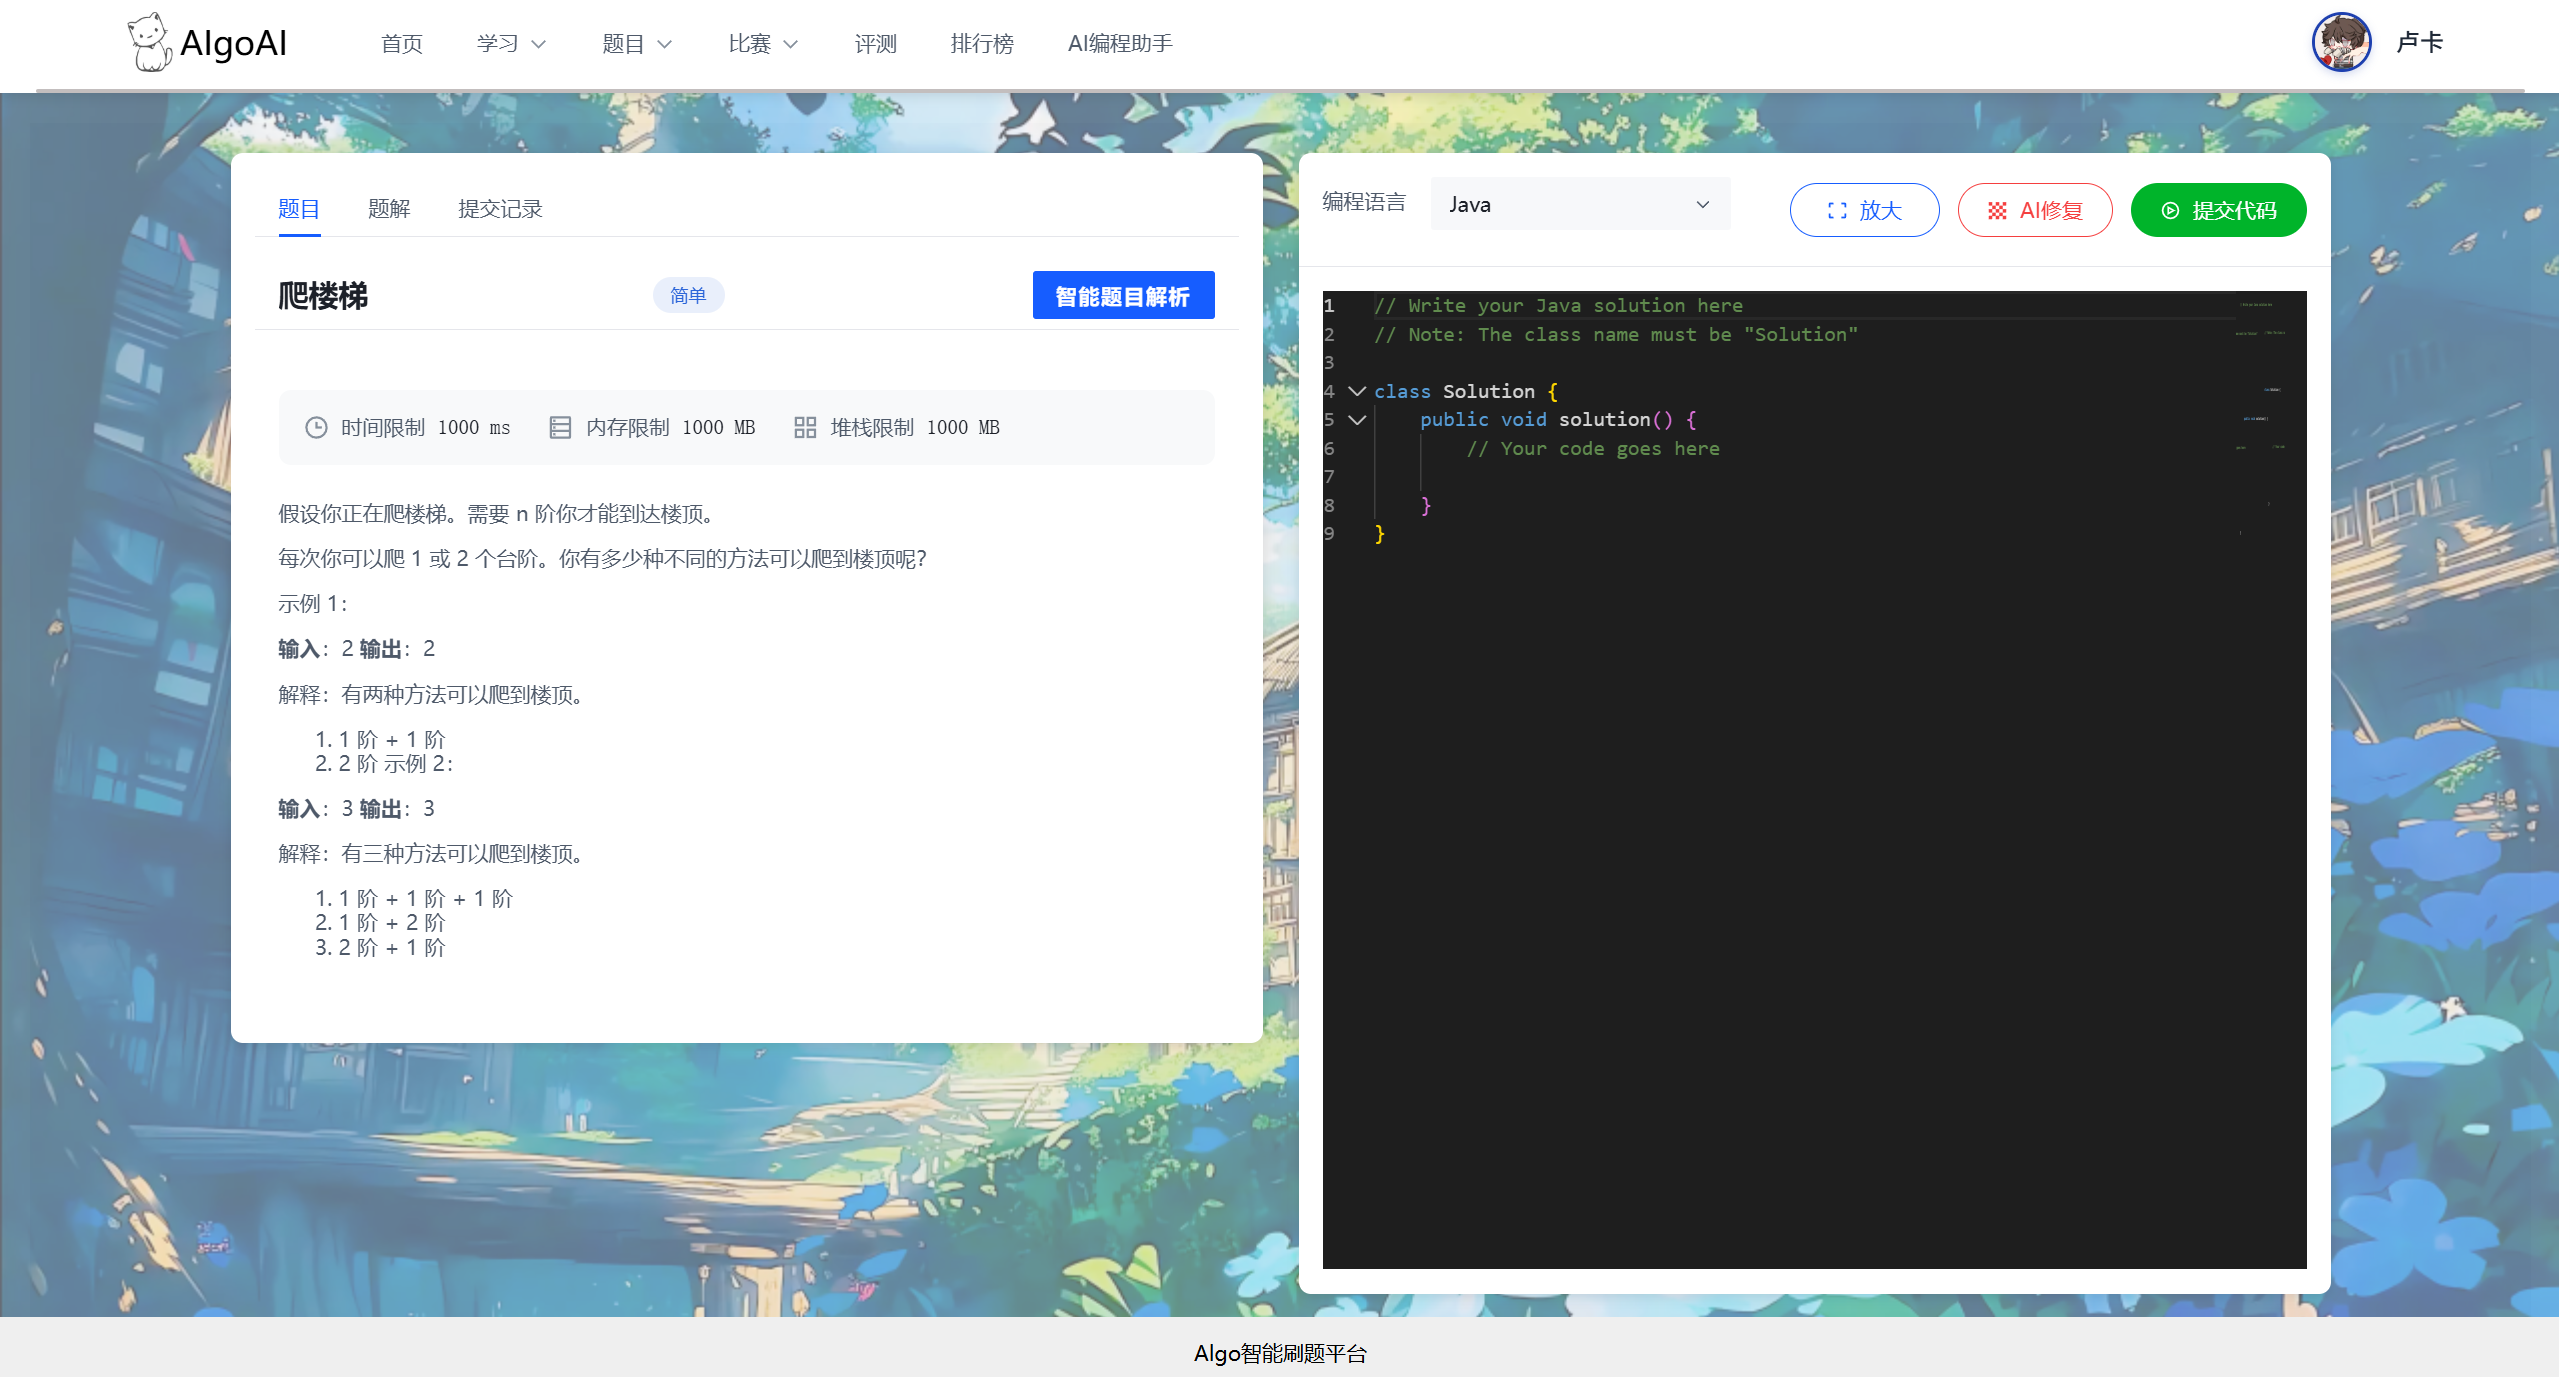
Task: Click the stack limit grid icon
Action: (x=805, y=428)
